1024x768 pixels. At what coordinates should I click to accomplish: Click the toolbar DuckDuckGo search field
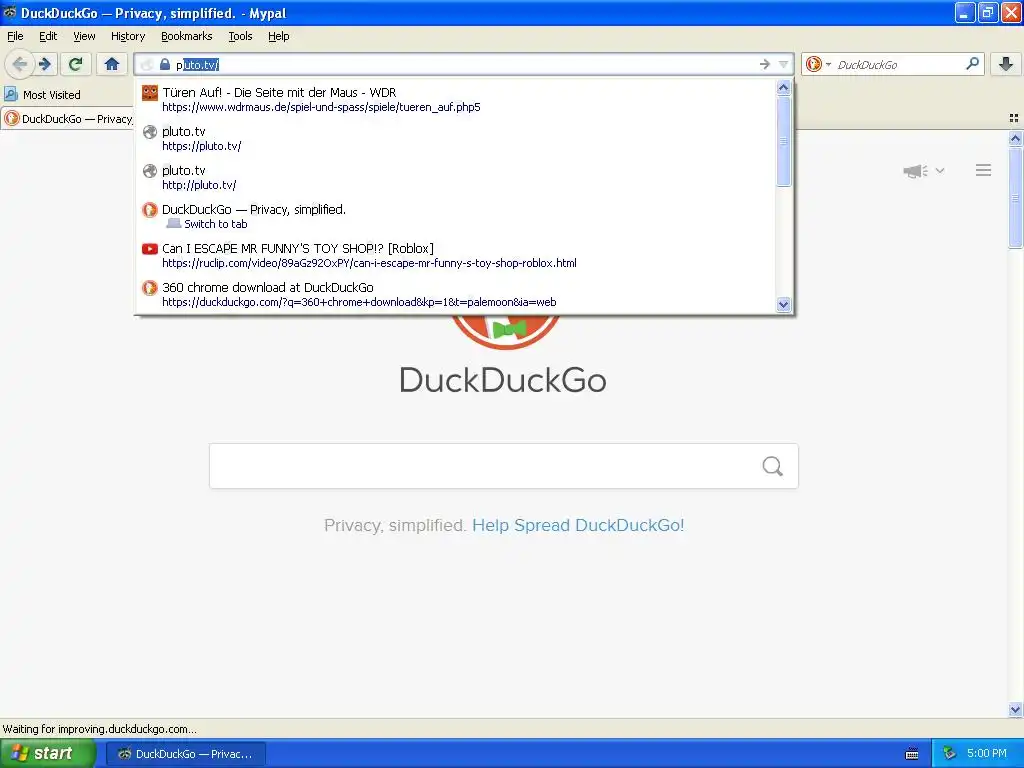900,64
